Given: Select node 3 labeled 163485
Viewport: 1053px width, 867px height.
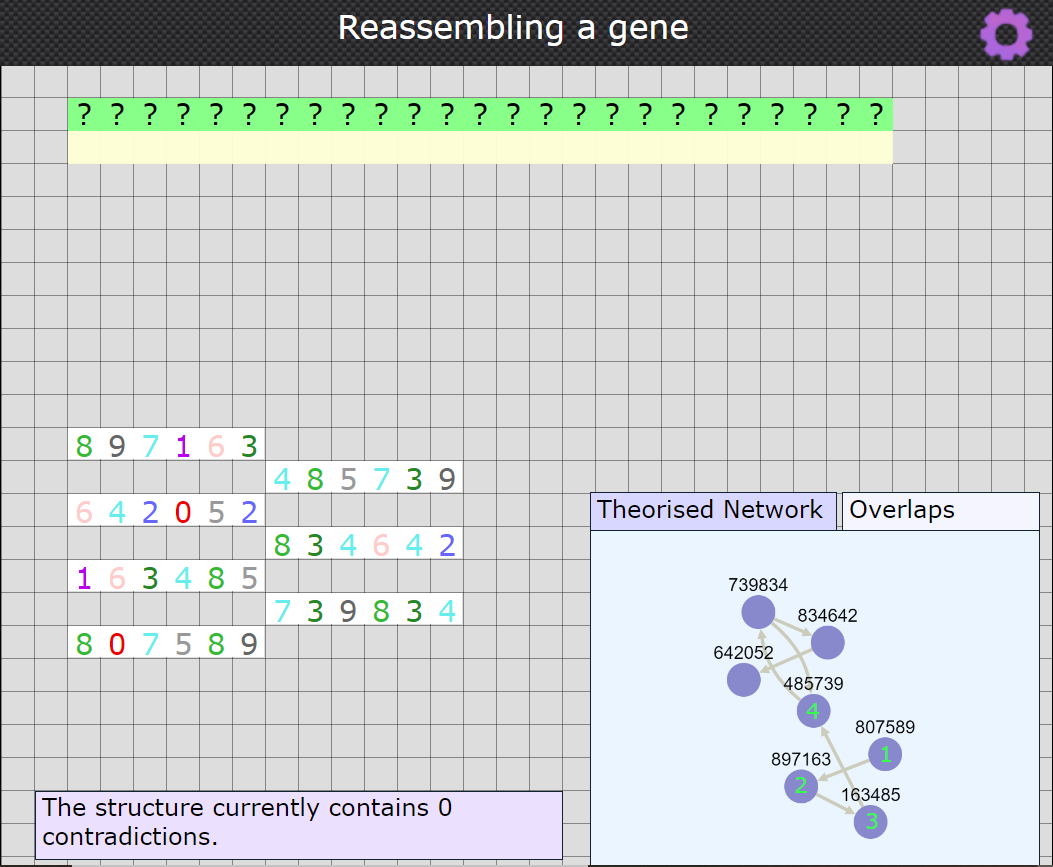Looking at the screenshot, I should point(871,822).
